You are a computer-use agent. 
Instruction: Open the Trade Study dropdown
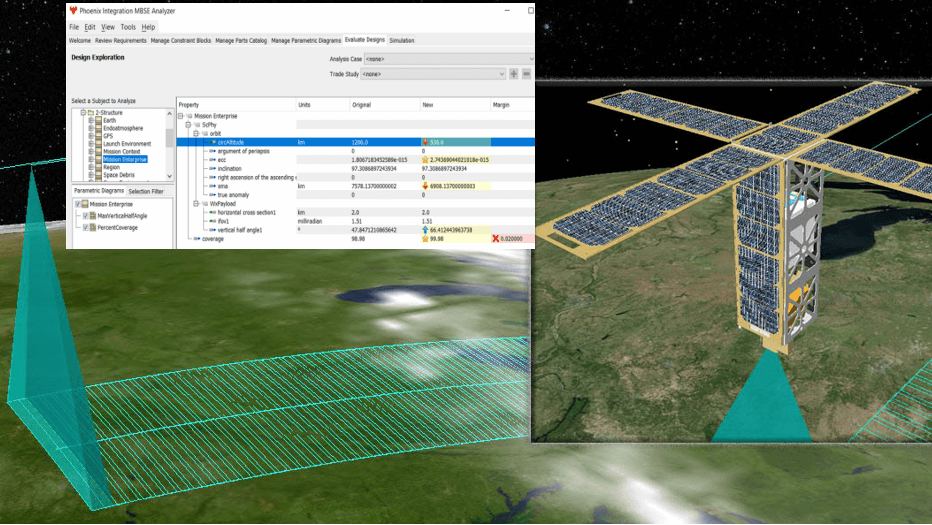point(433,74)
